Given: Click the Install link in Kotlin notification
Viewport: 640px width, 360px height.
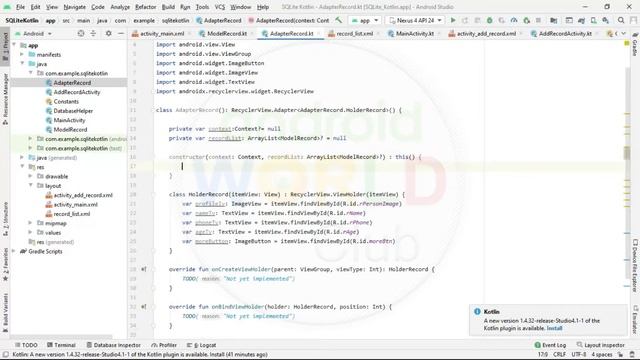Looking at the screenshot, I should pyautogui.click(x=554, y=328).
